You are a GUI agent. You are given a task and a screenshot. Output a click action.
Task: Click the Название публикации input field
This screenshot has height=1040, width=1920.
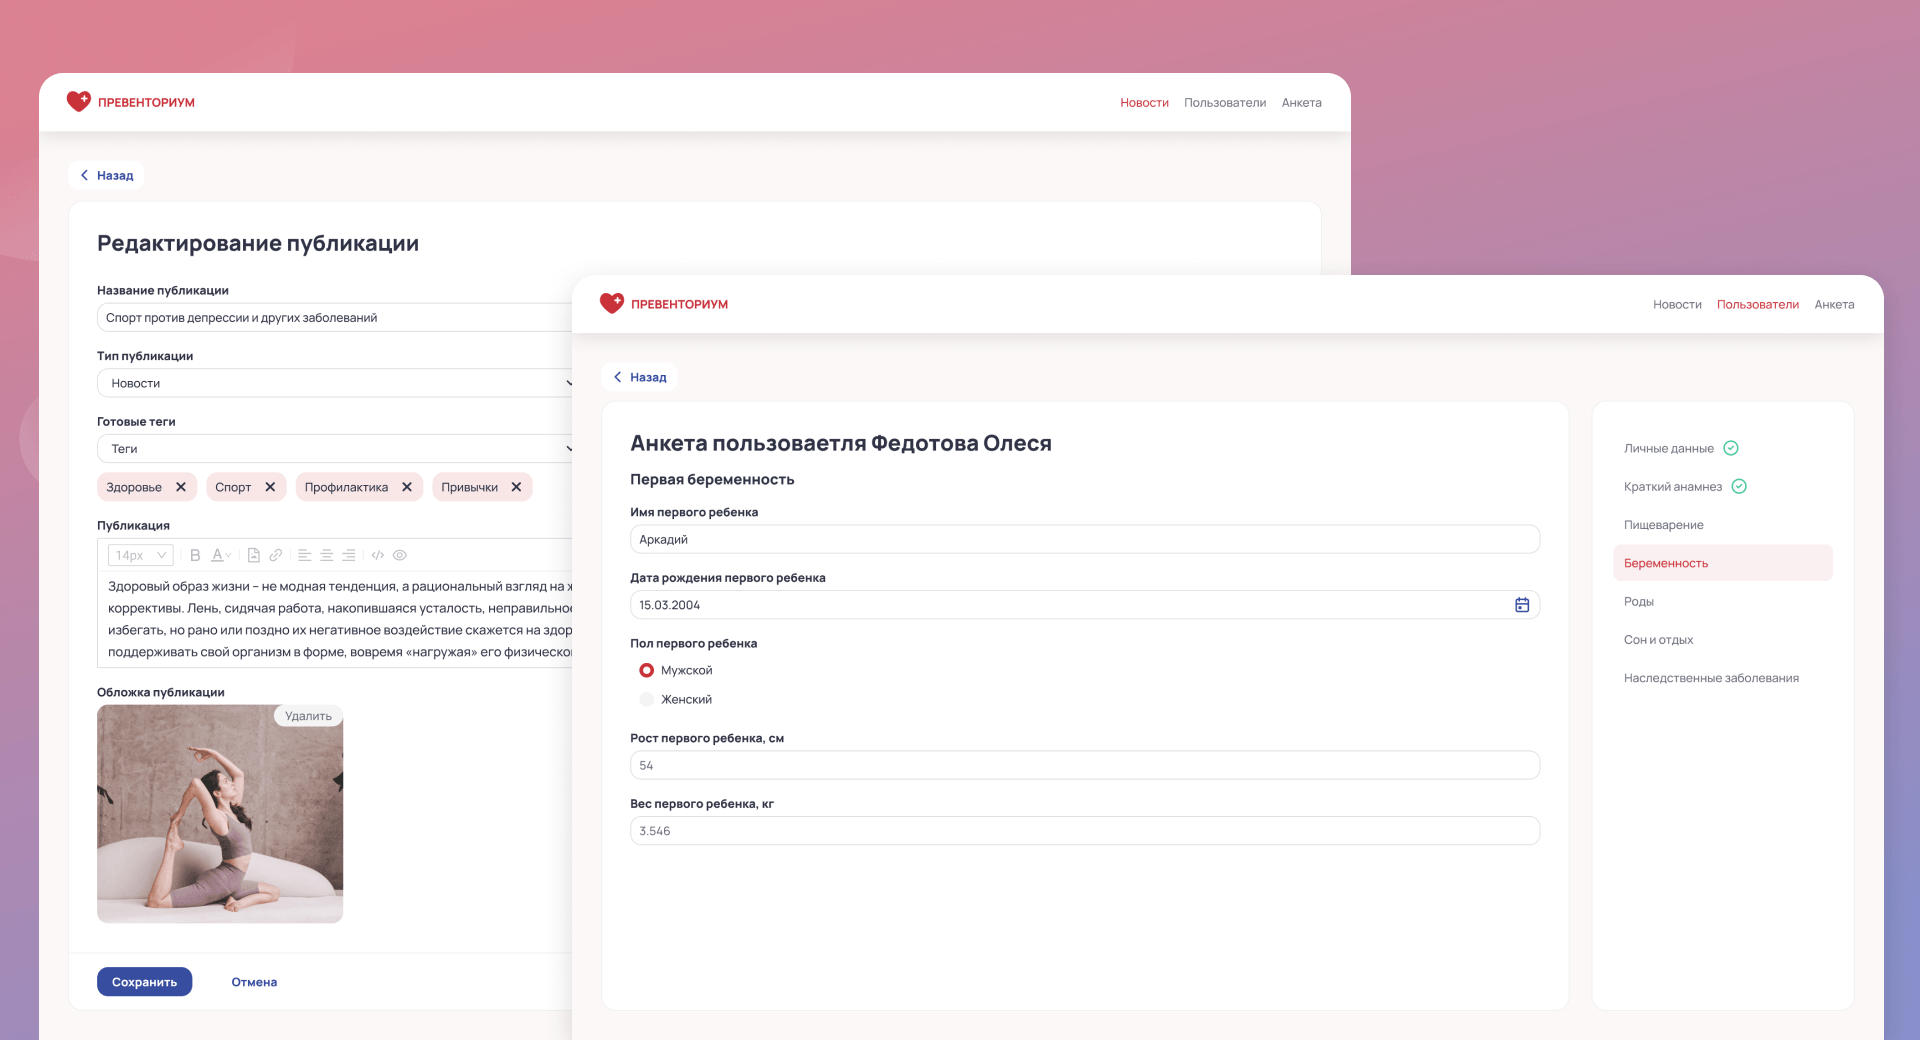[x=335, y=318]
